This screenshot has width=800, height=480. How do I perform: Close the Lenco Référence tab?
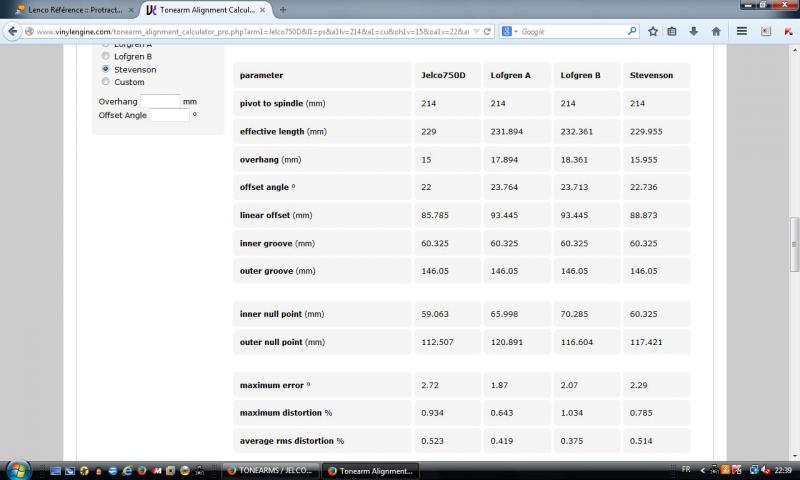(131, 10)
